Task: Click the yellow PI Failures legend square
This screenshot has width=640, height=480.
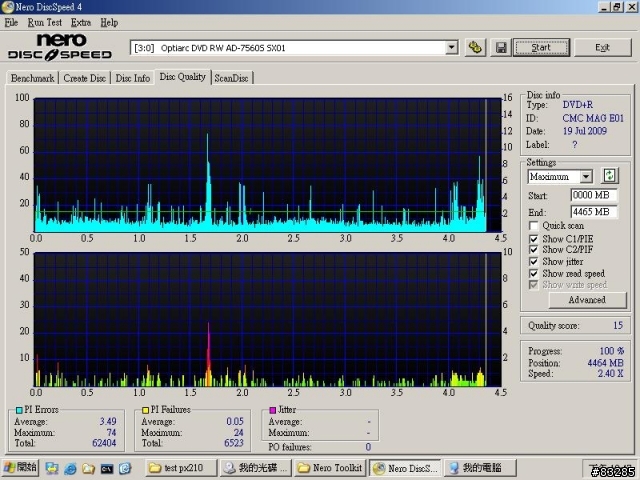Action: [x=145, y=410]
